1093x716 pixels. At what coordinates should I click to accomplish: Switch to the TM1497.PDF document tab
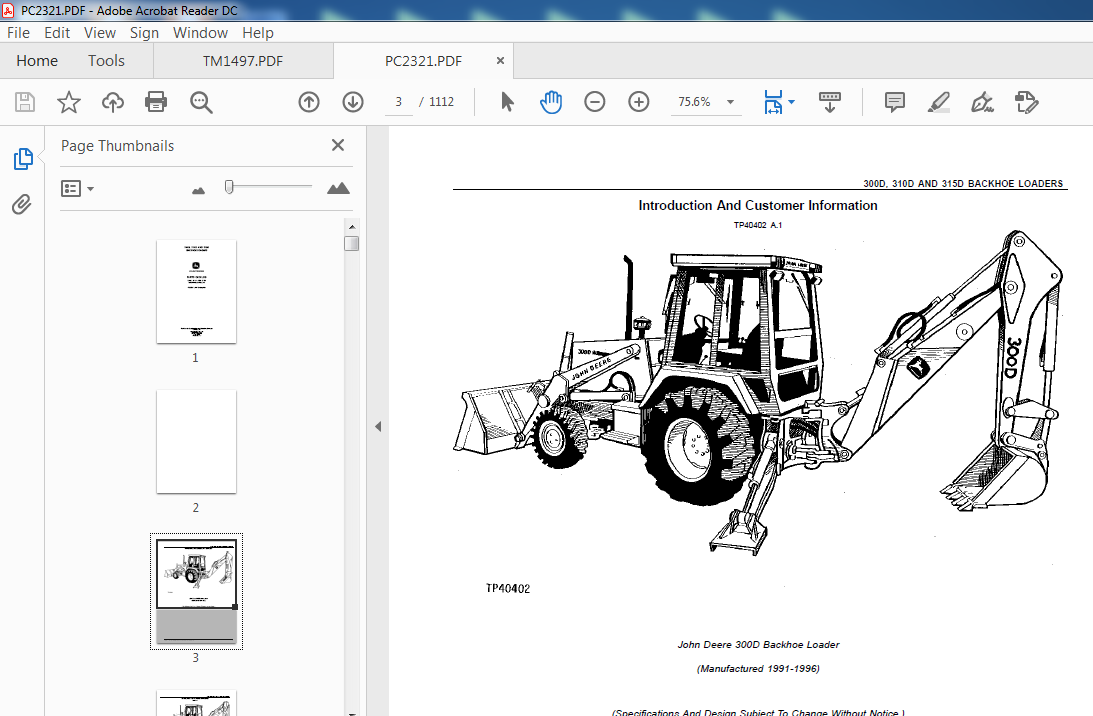243,61
